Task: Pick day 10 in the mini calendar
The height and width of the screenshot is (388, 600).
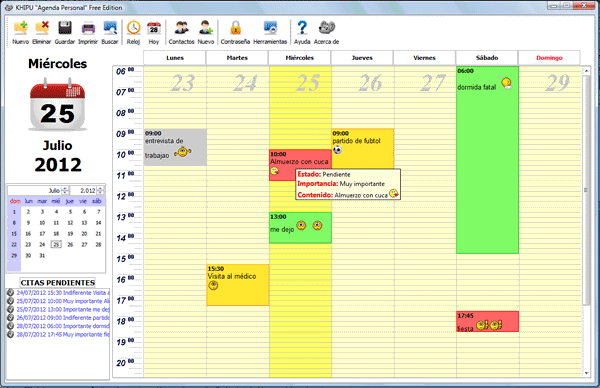Action: (42, 223)
